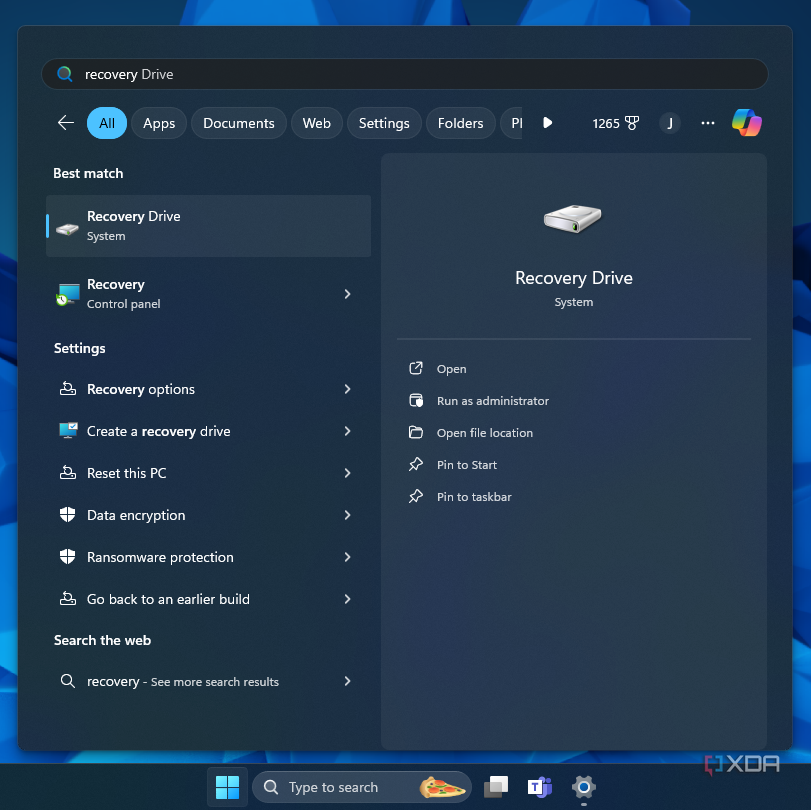Choose Pin to Start
This screenshot has height=810, width=811.
(x=467, y=465)
